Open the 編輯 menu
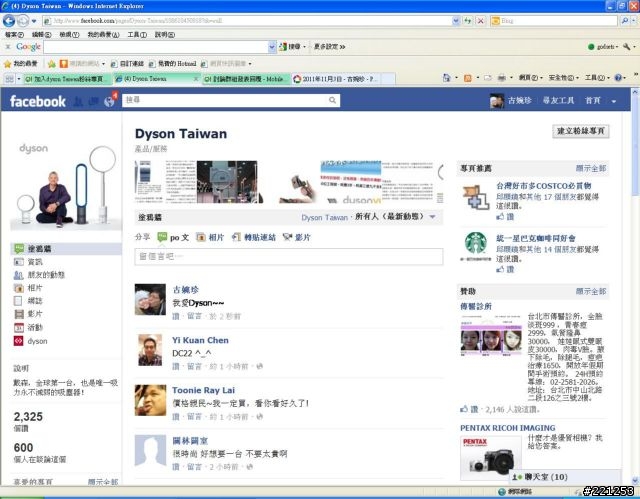640x499 pixels. 42,35
